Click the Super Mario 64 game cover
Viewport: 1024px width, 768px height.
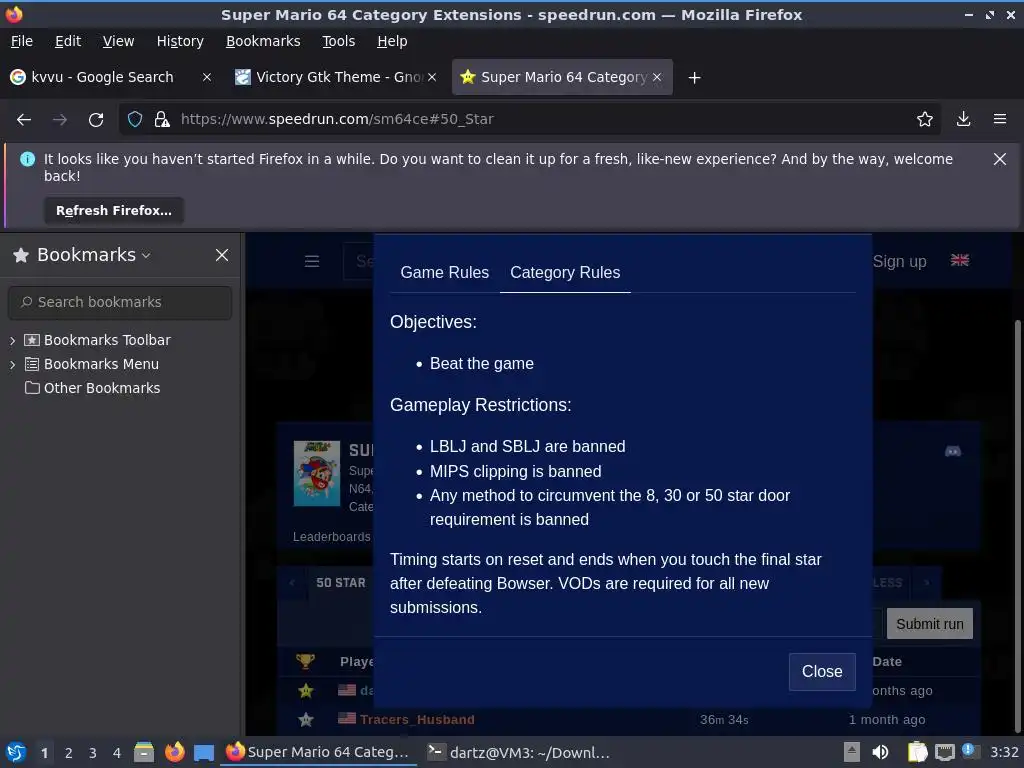317,473
